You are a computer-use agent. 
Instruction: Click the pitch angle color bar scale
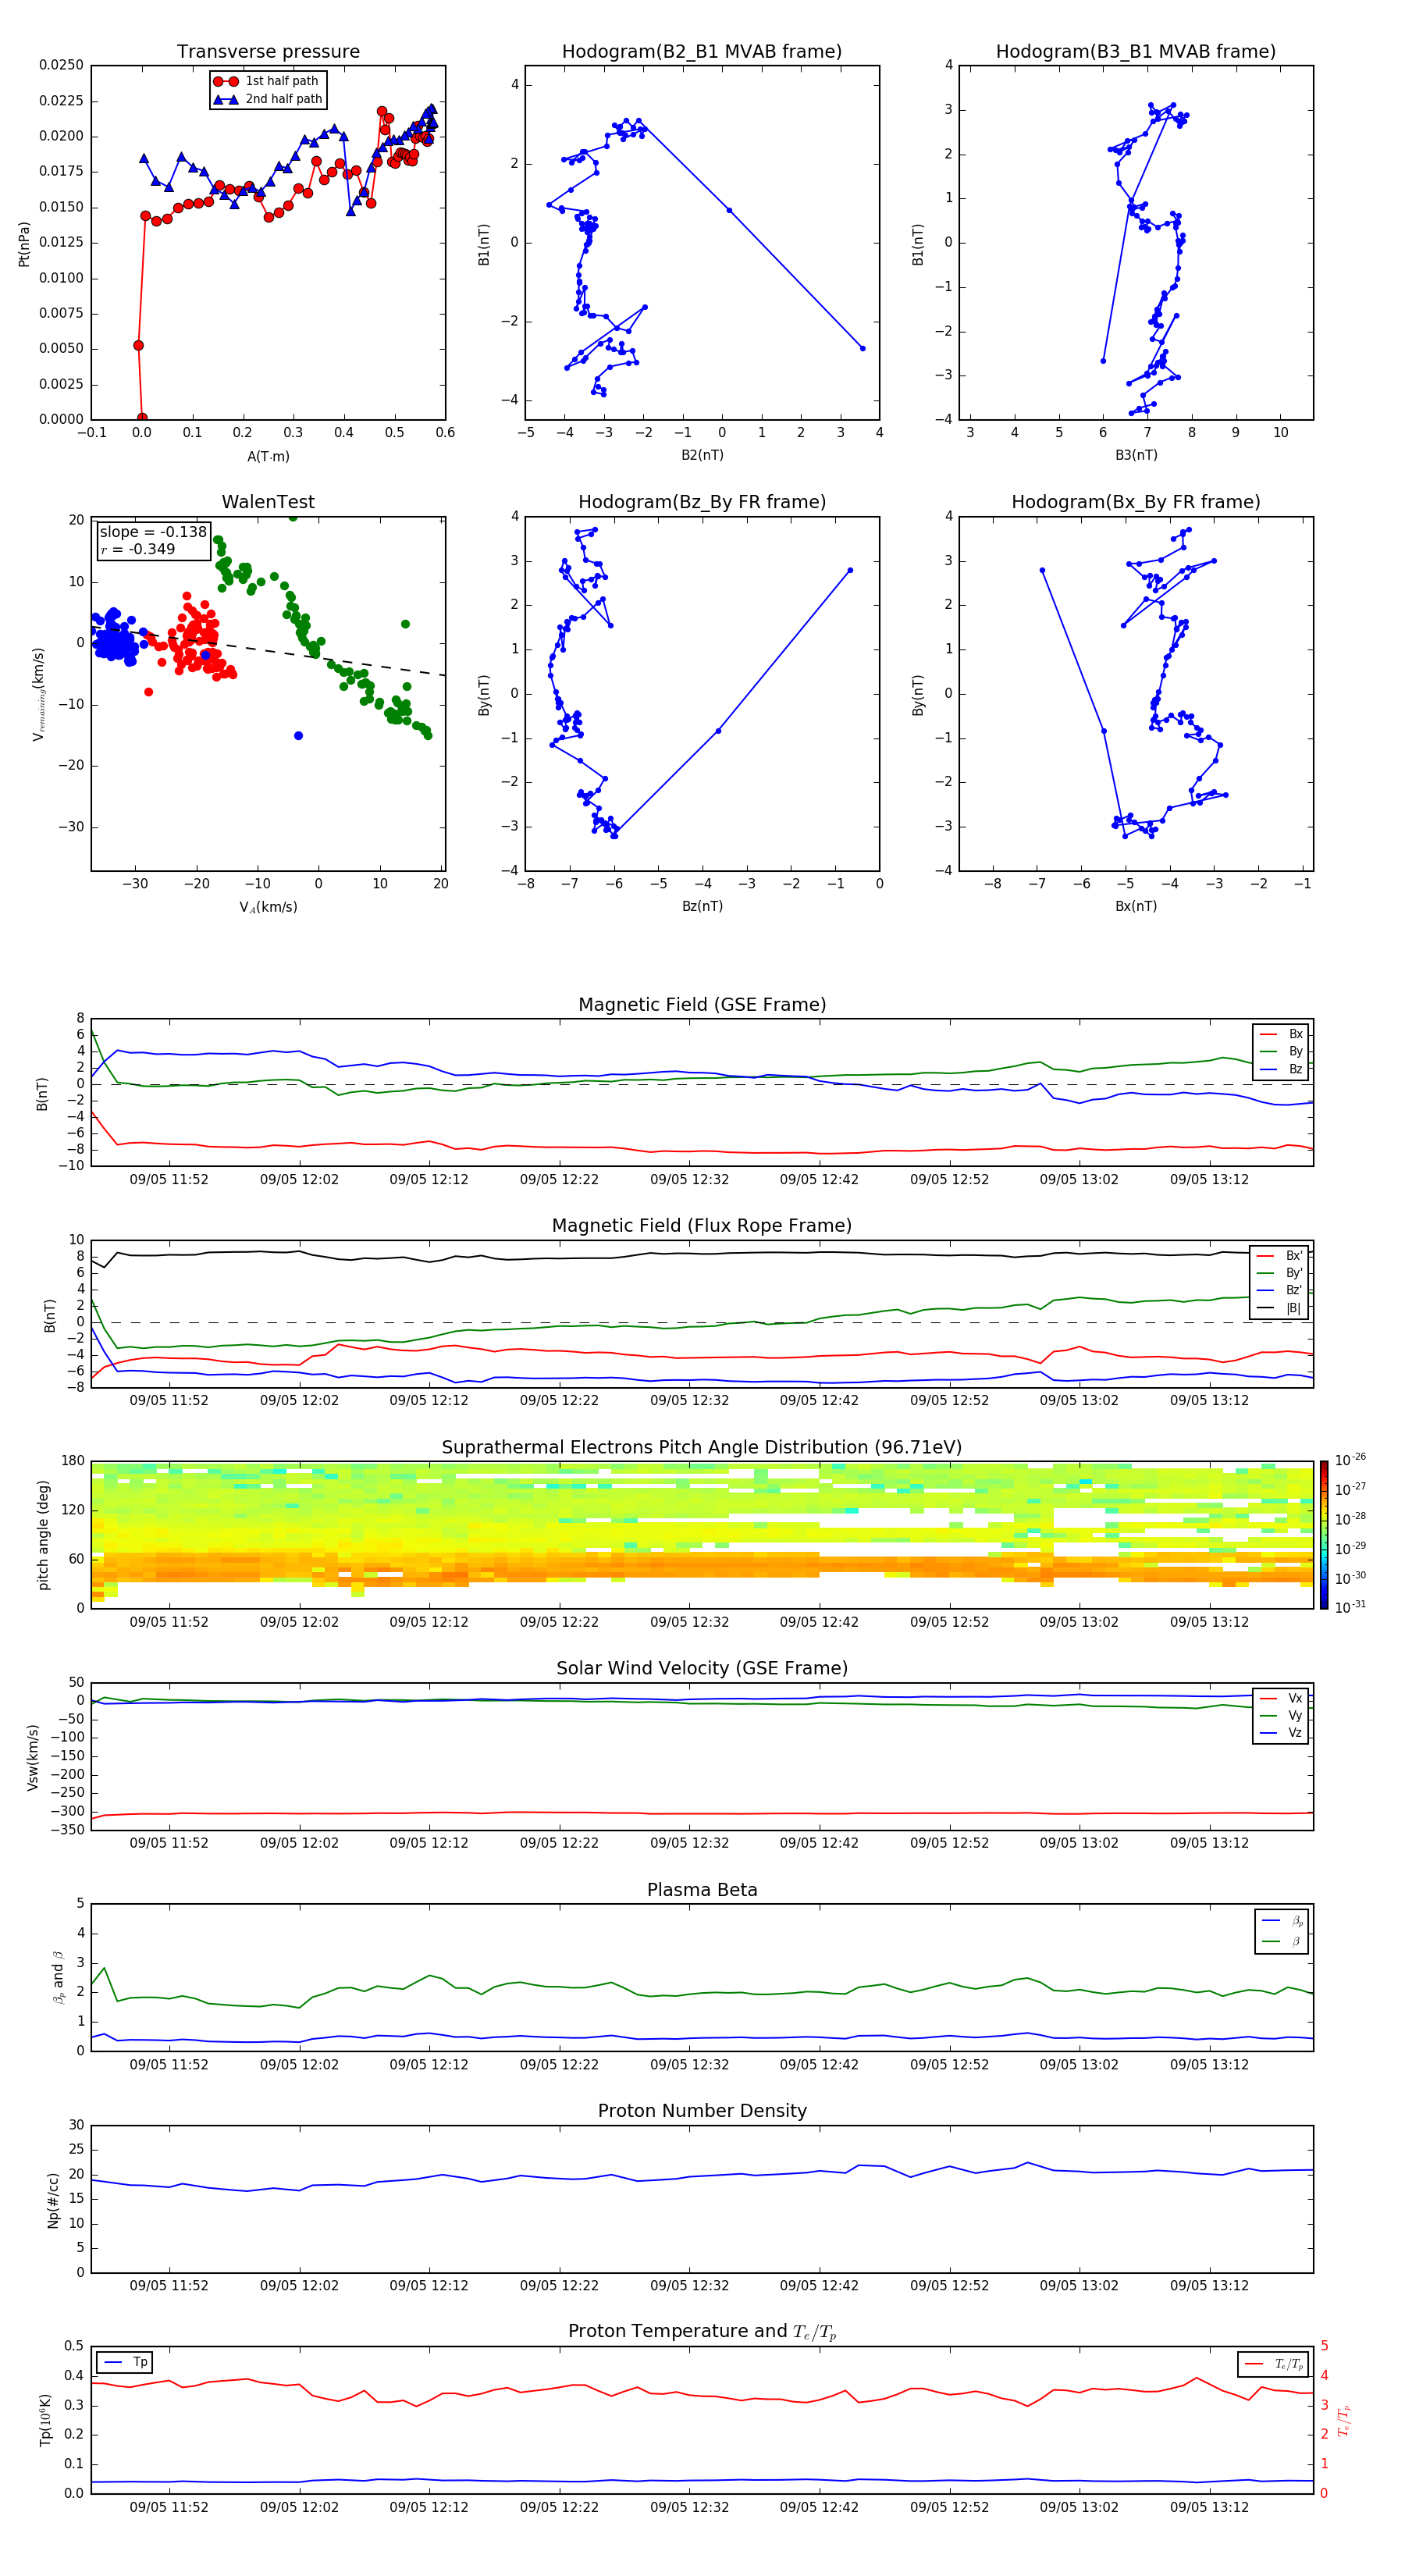[x=1323, y=1535]
